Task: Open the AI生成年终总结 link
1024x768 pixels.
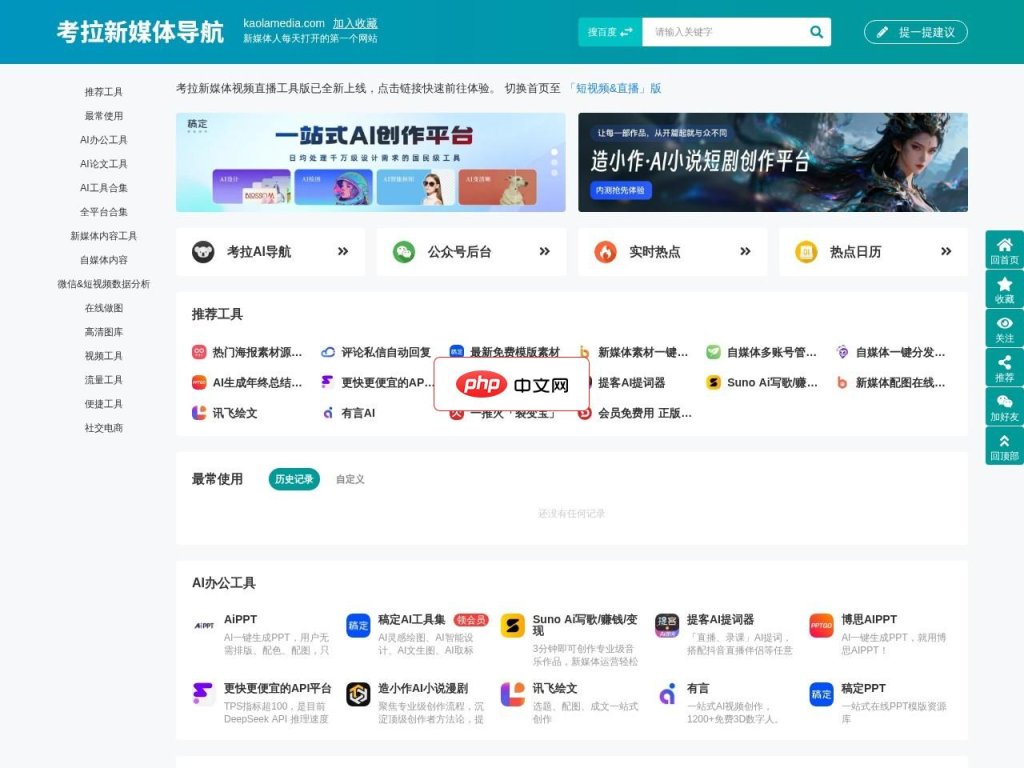Action: click(x=257, y=383)
